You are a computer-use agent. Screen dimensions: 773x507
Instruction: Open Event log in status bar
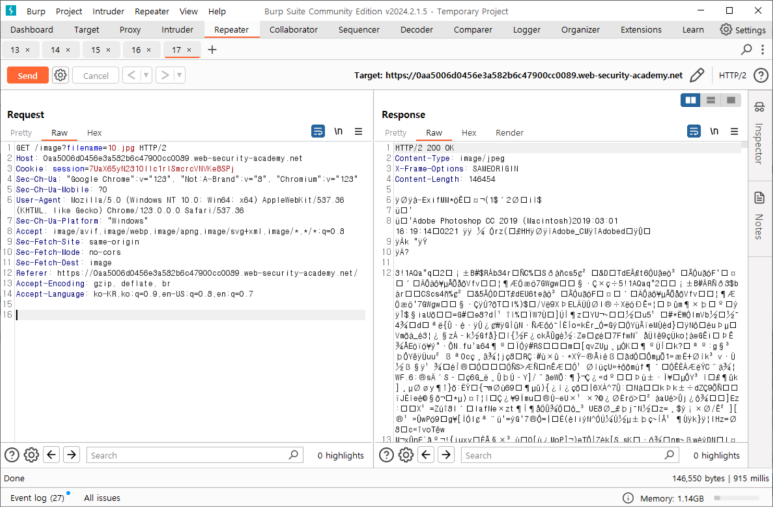pos(37,498)
